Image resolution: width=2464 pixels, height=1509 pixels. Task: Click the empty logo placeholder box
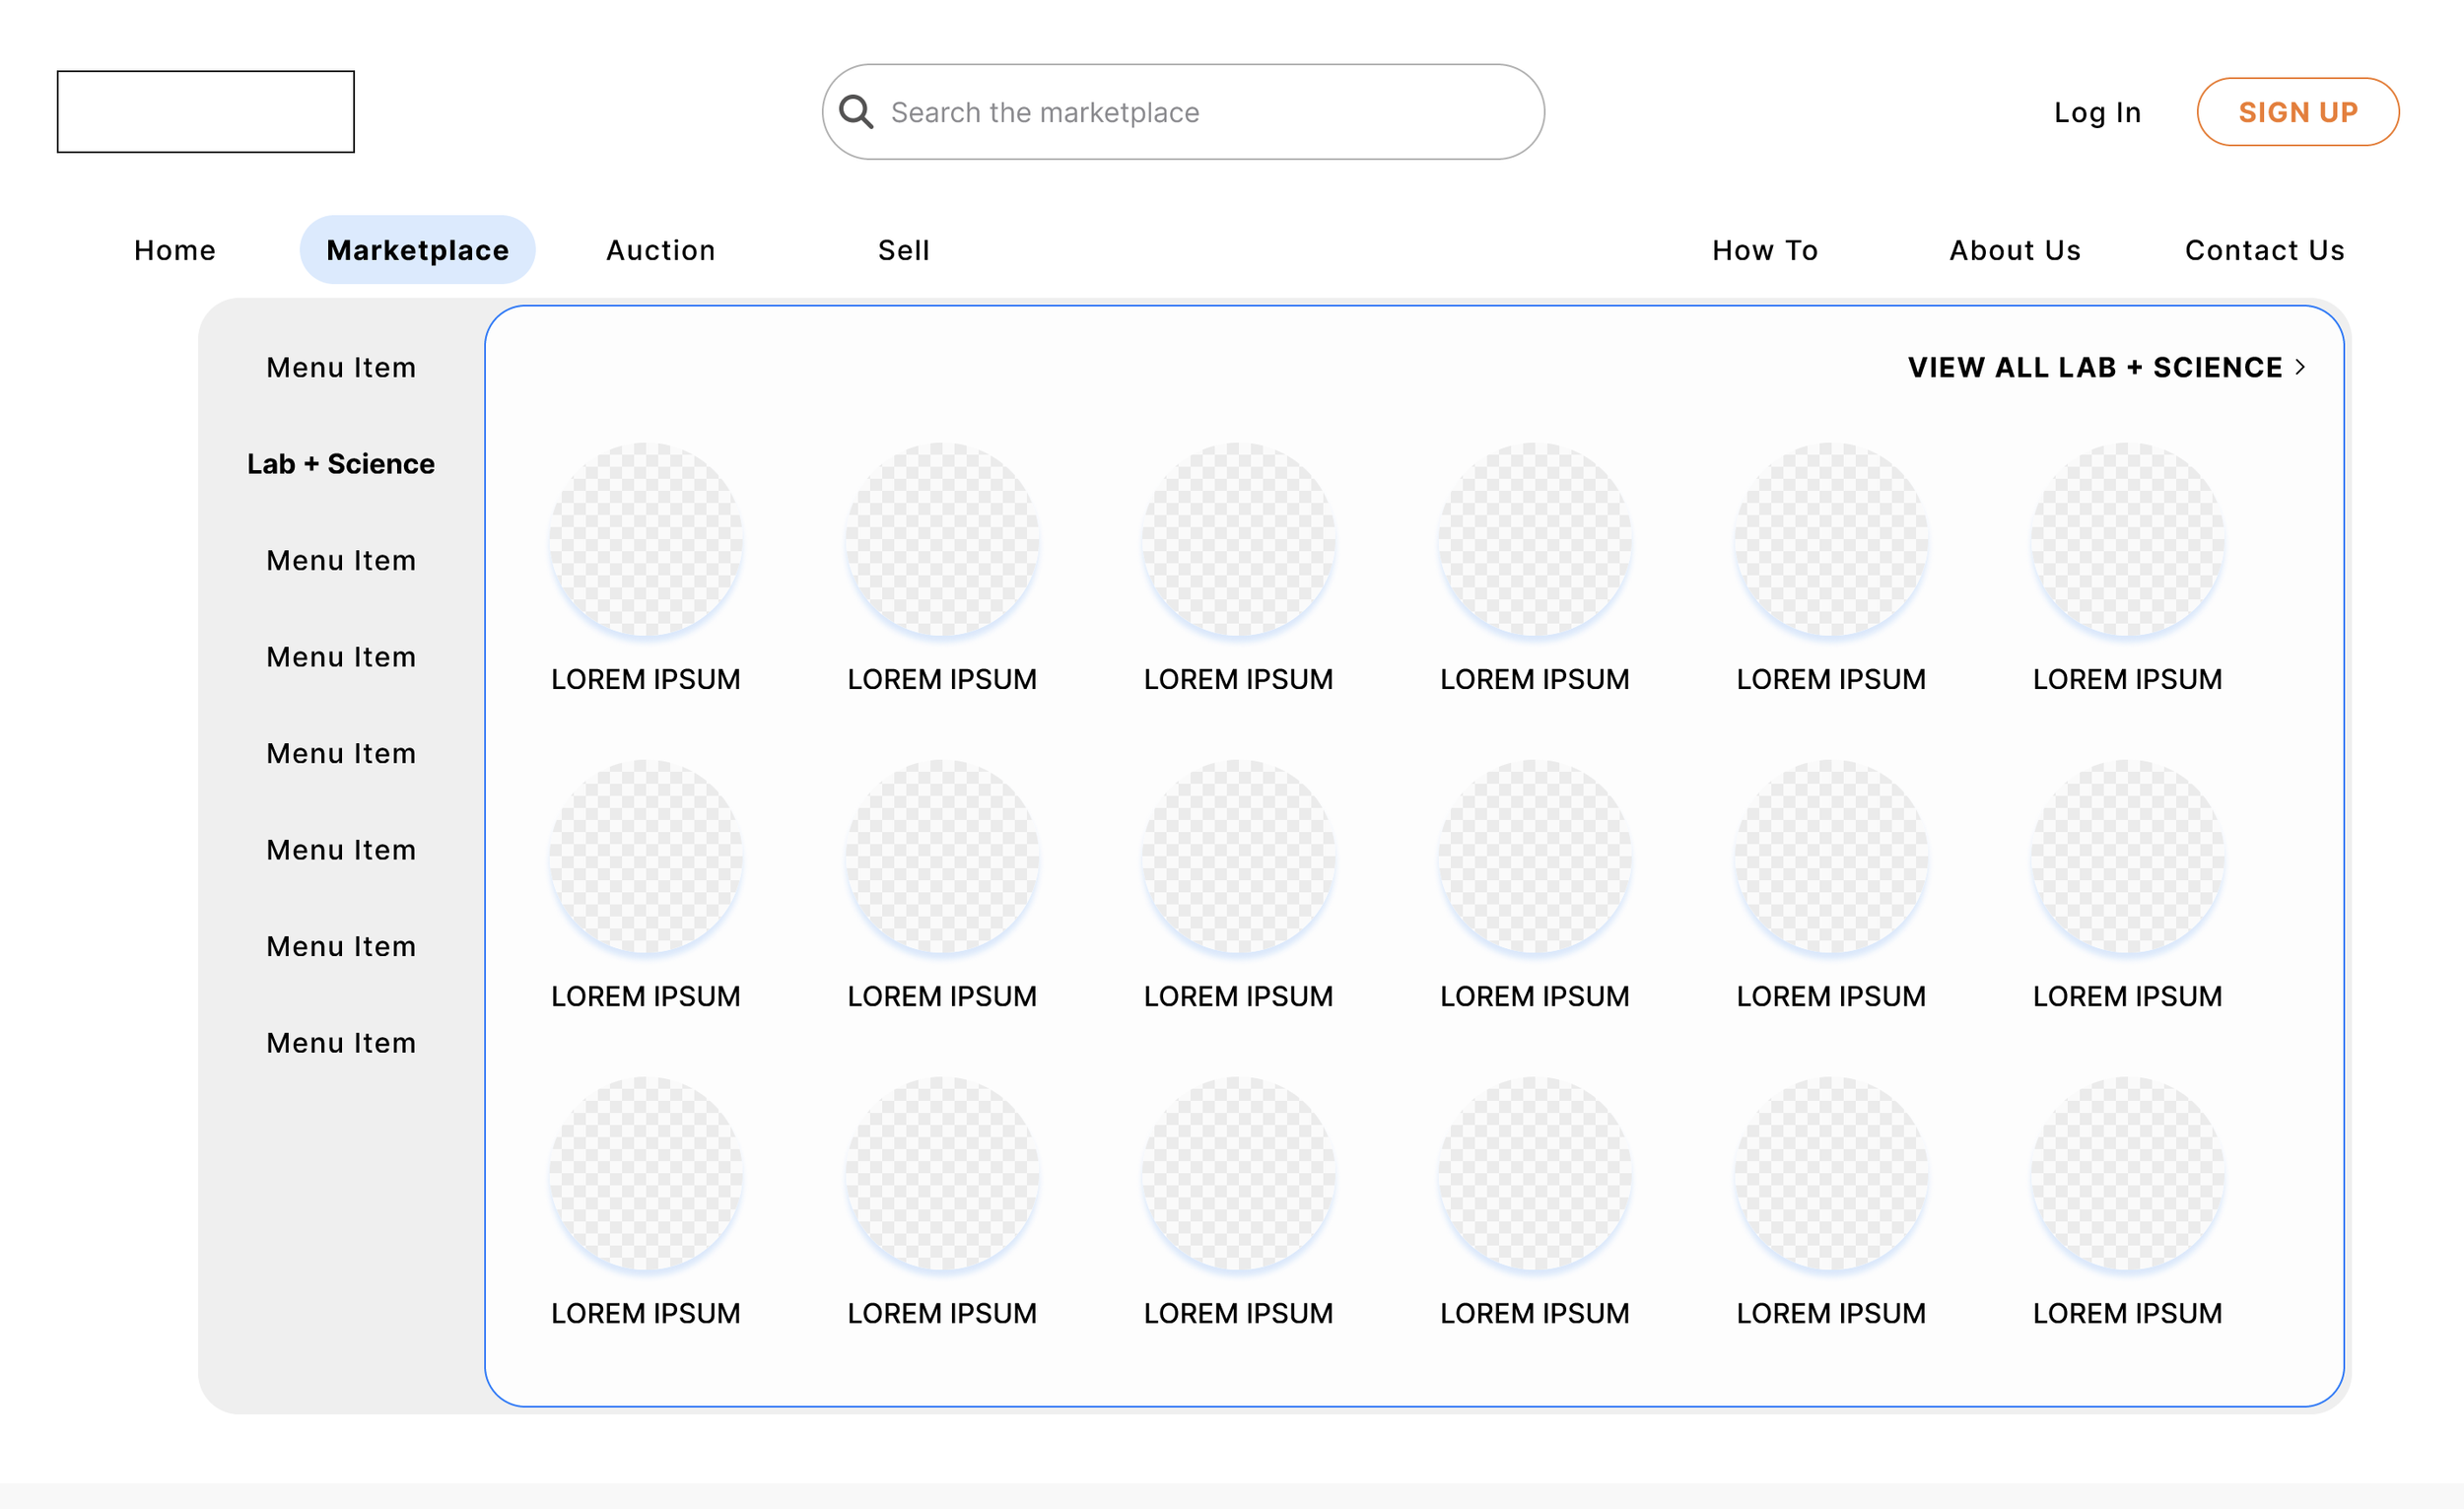click(x=205, y=111)
